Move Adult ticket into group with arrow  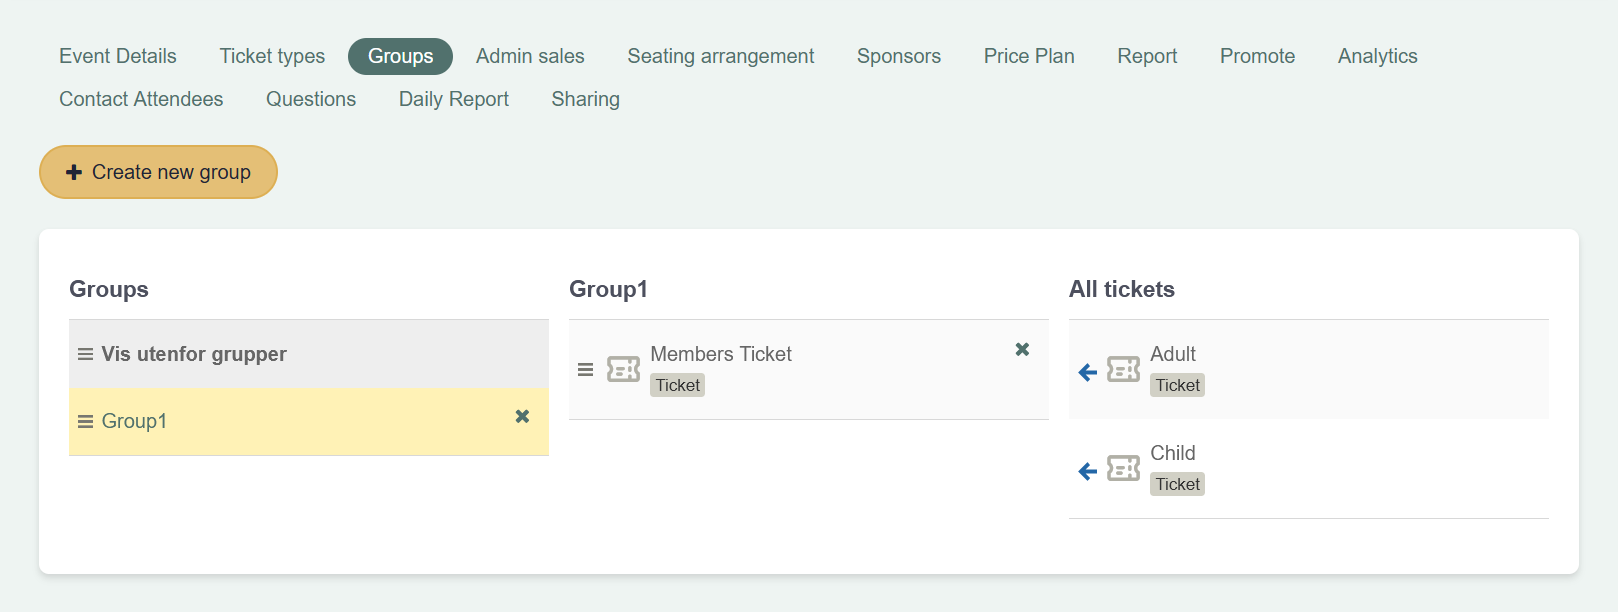(x=1088, y=372)
